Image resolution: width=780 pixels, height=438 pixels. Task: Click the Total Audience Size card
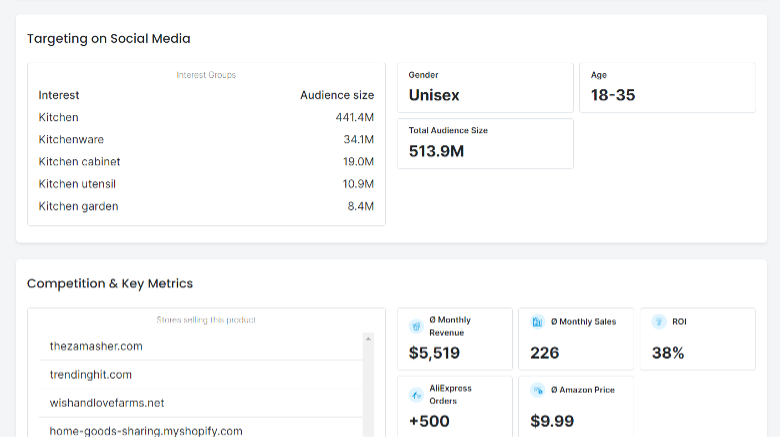pos(486,143)
